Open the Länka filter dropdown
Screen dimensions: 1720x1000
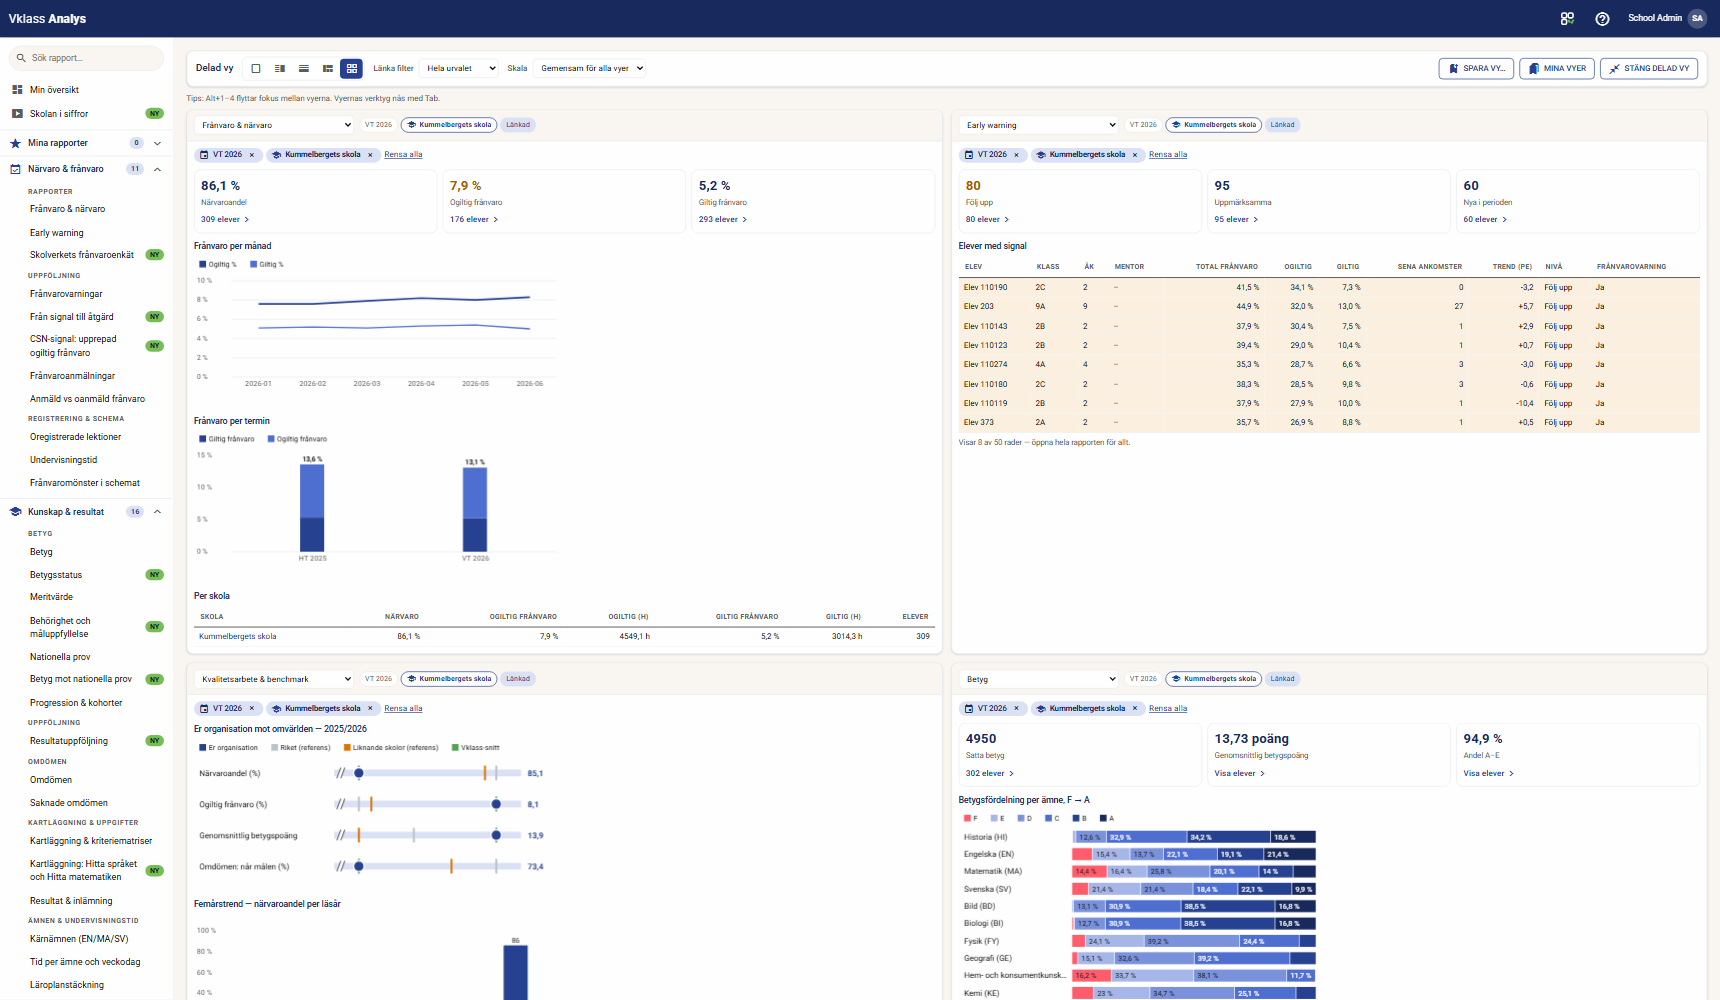pos(459,68)
